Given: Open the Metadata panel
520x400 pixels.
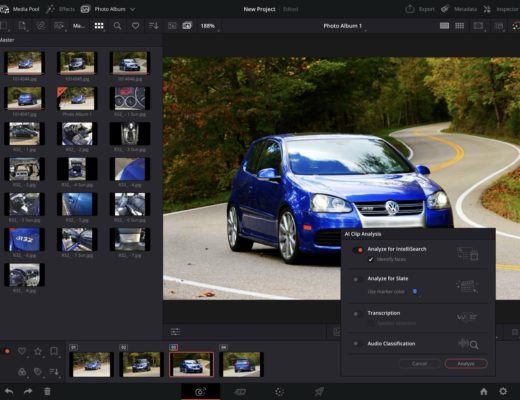Looking at the screenshot, I should pos(459,9).
